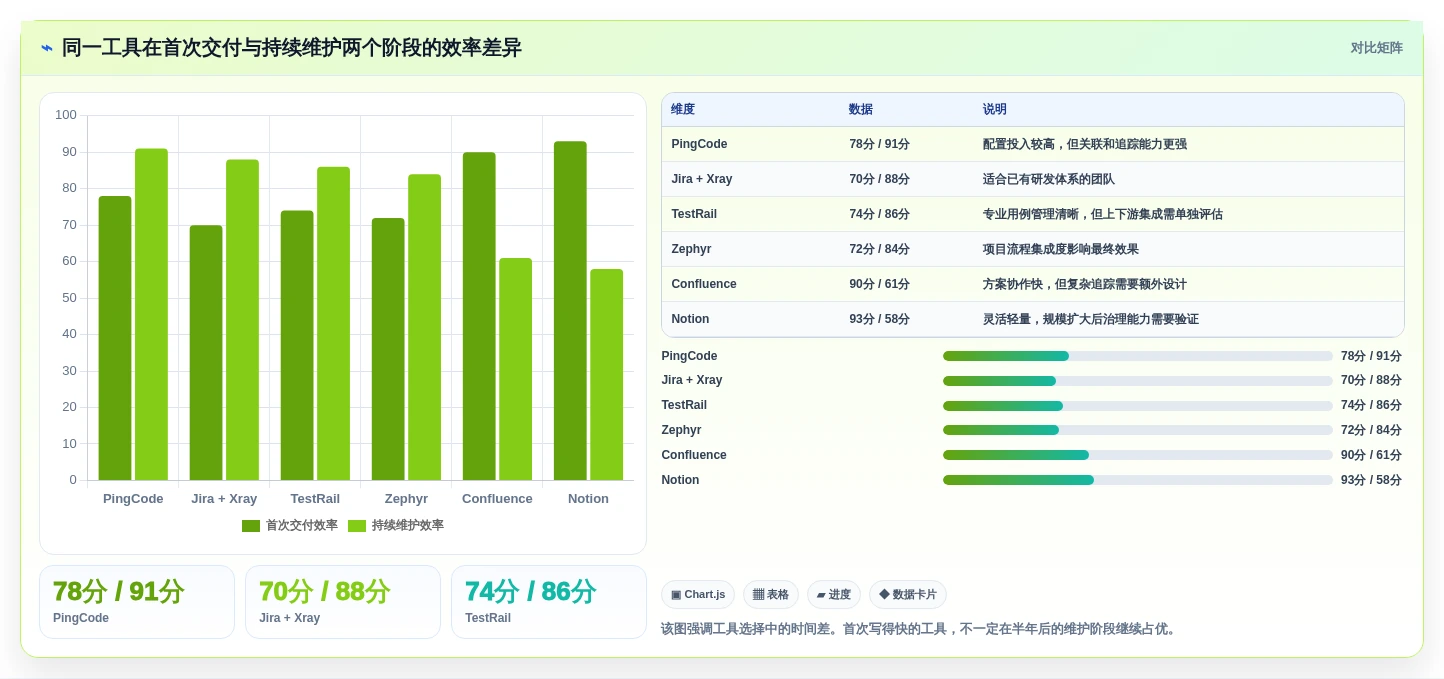
Task: Click the footnote text below the chips
Action: pos(920,629)
